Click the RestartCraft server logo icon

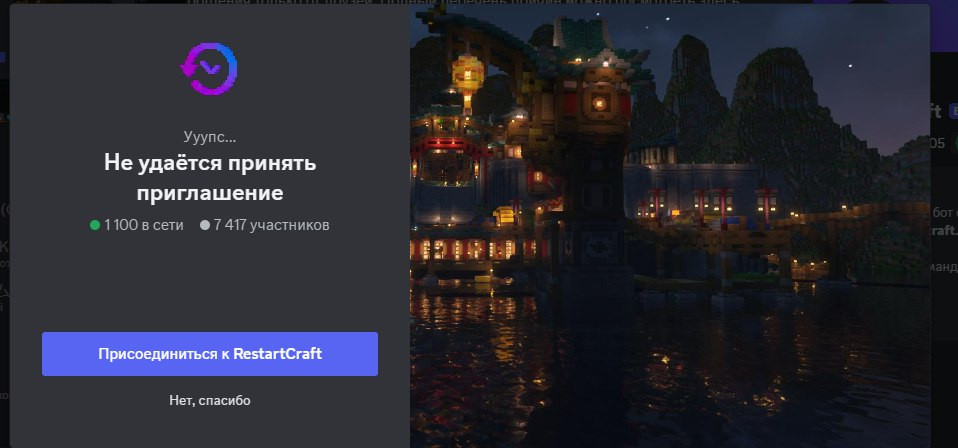[210, 68]
